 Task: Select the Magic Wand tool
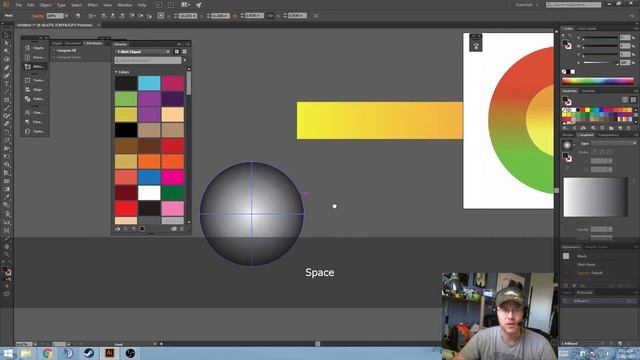tap(6, 51)
